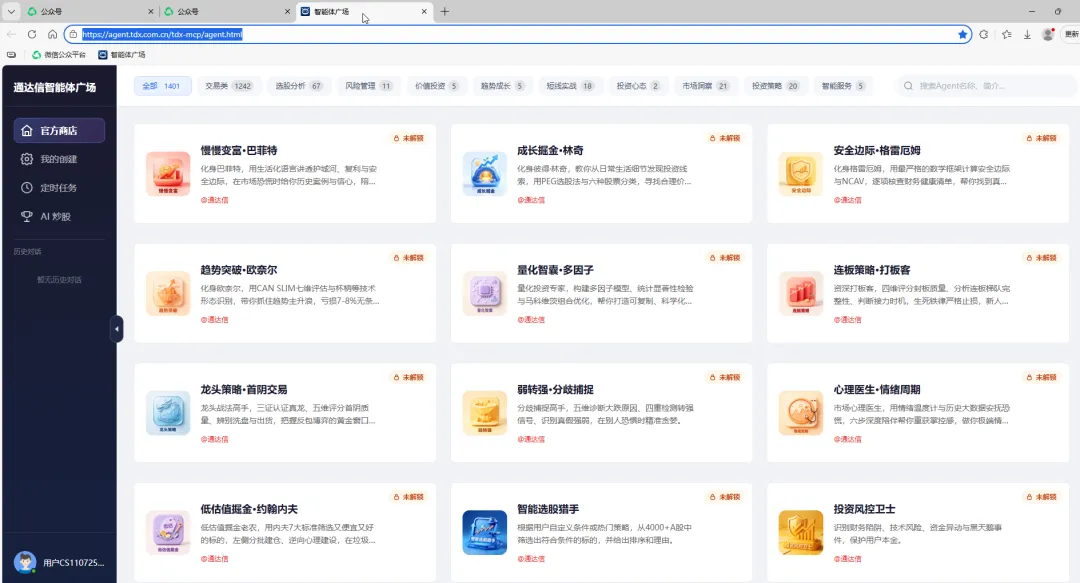This screenshot has width=1080, height=583.
Task: Click the 用户CS110725 account name
Action: pyautogui.click(x=74, y=563)
